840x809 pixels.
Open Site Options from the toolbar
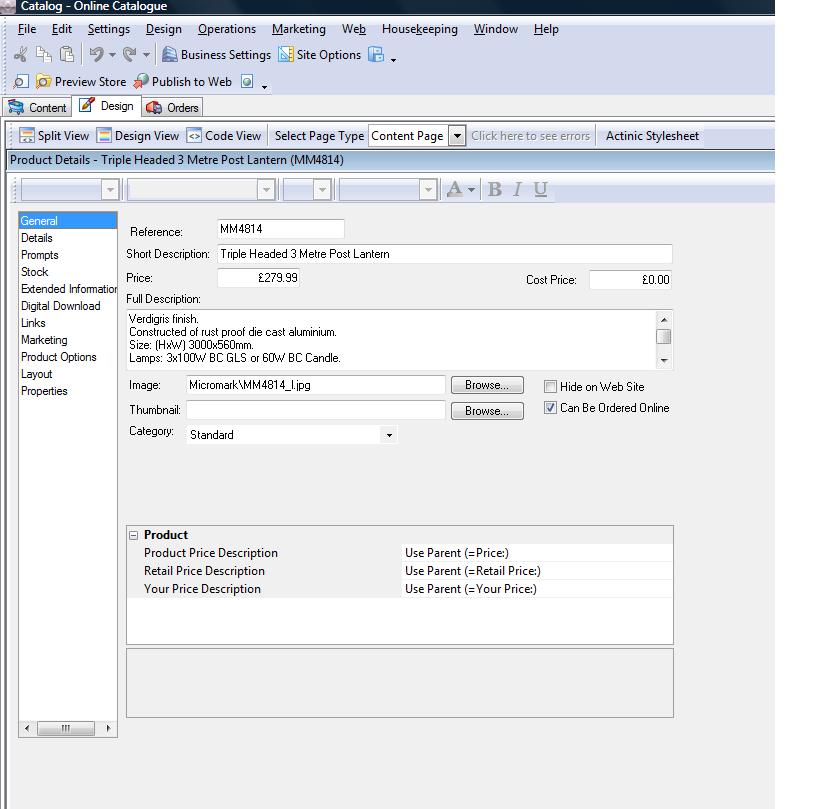(320, 55)
